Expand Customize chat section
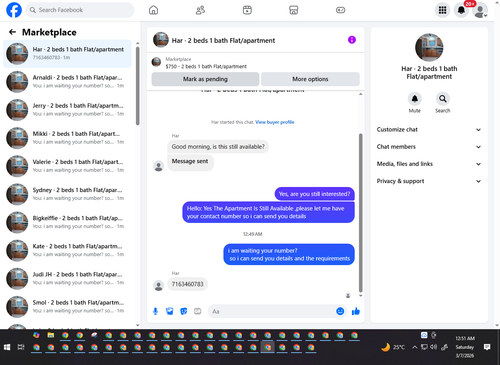The width and height of the screenshot is (500, 365). 429,130
